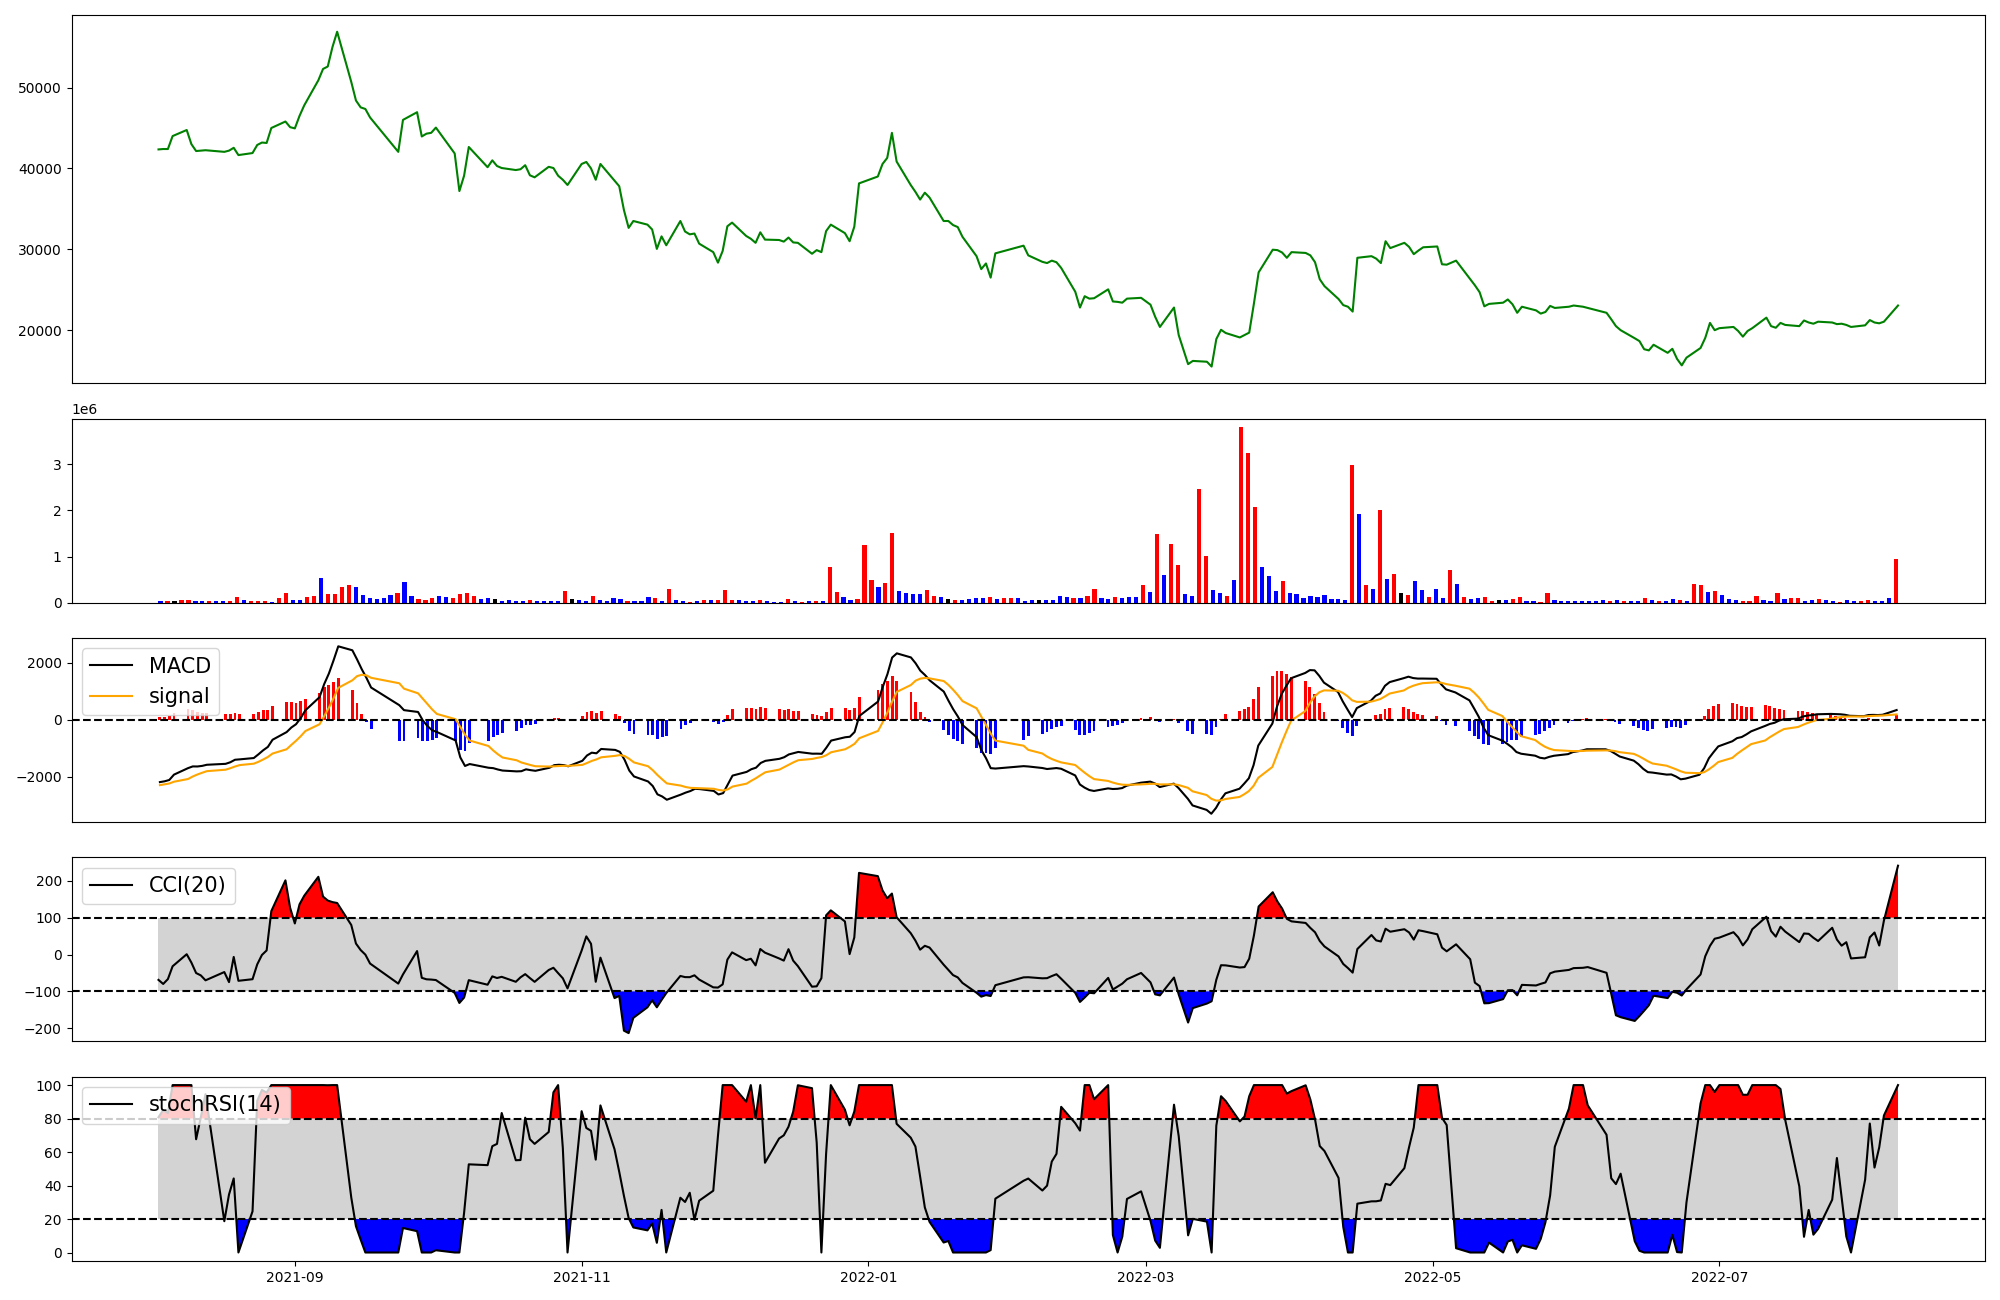Click the 2021-09 date axis label
2000x1300 pixels.
click(x=295, y=1277)
